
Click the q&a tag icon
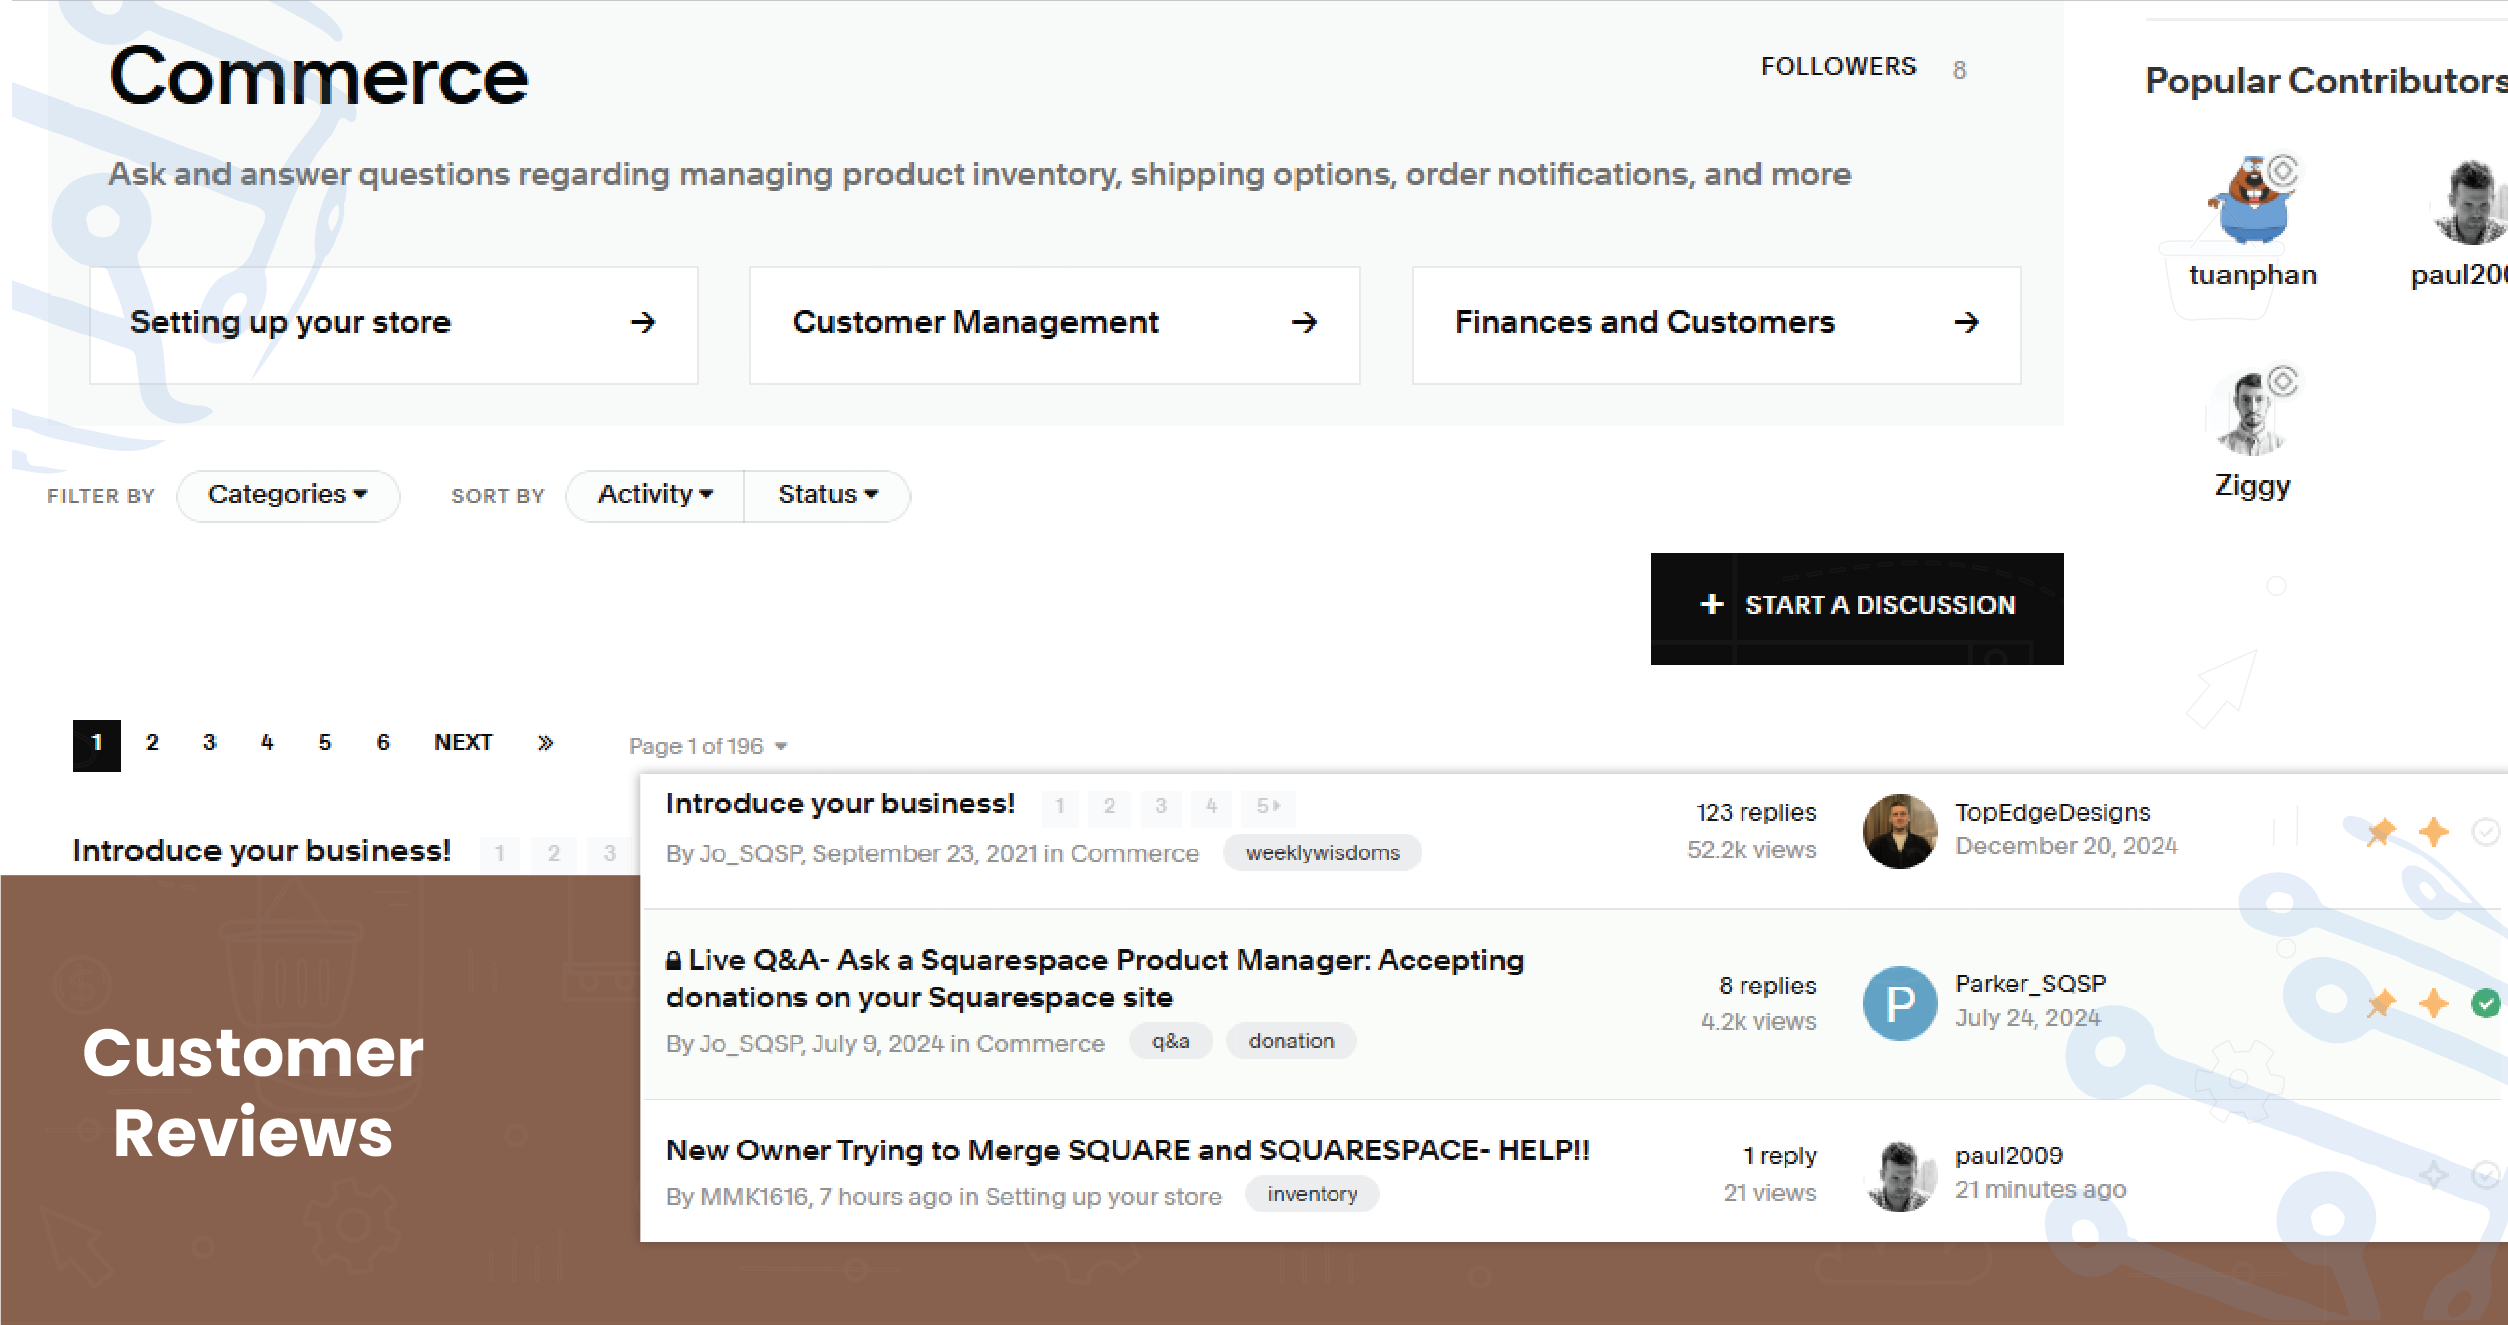coord(1169,1040)
